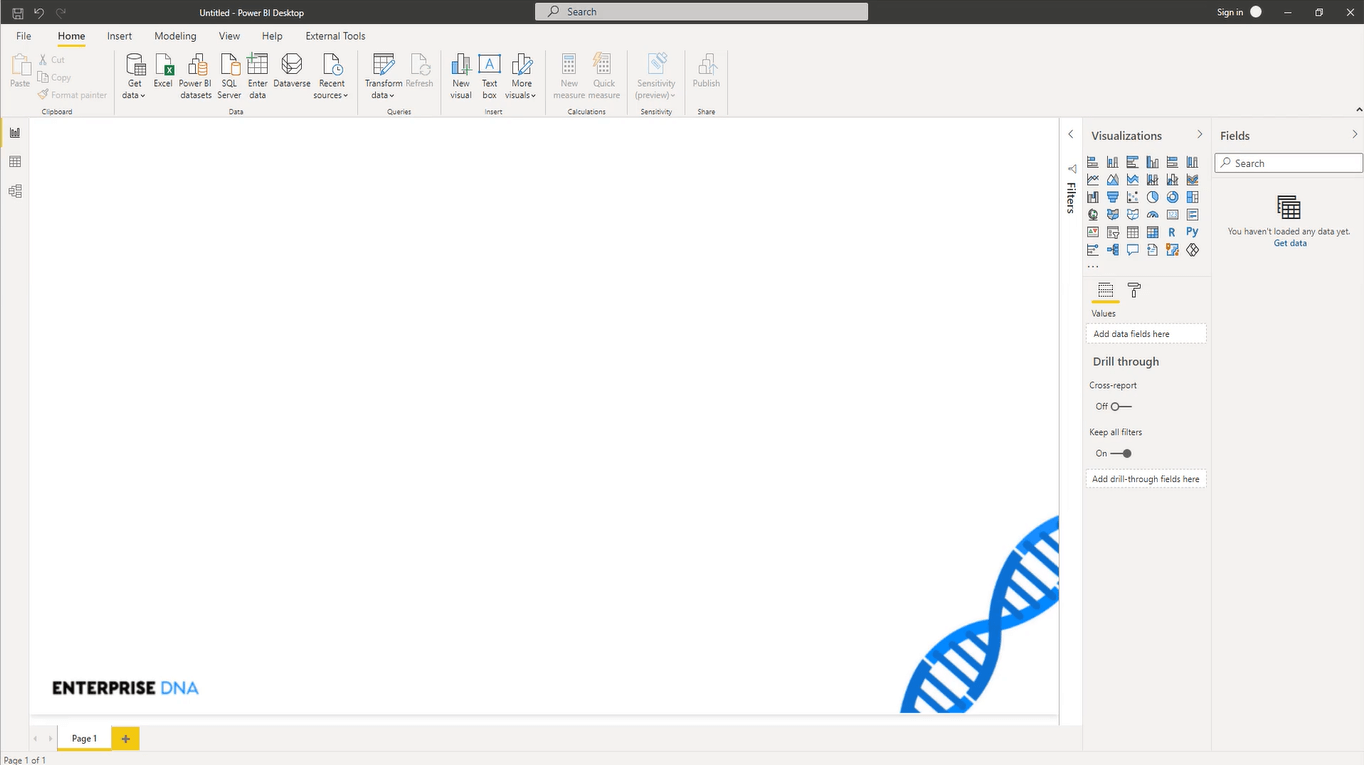Screen dimensions: 1364x765
Task: Insert a Donut chart visual
Action: (x=1172, y=197)
